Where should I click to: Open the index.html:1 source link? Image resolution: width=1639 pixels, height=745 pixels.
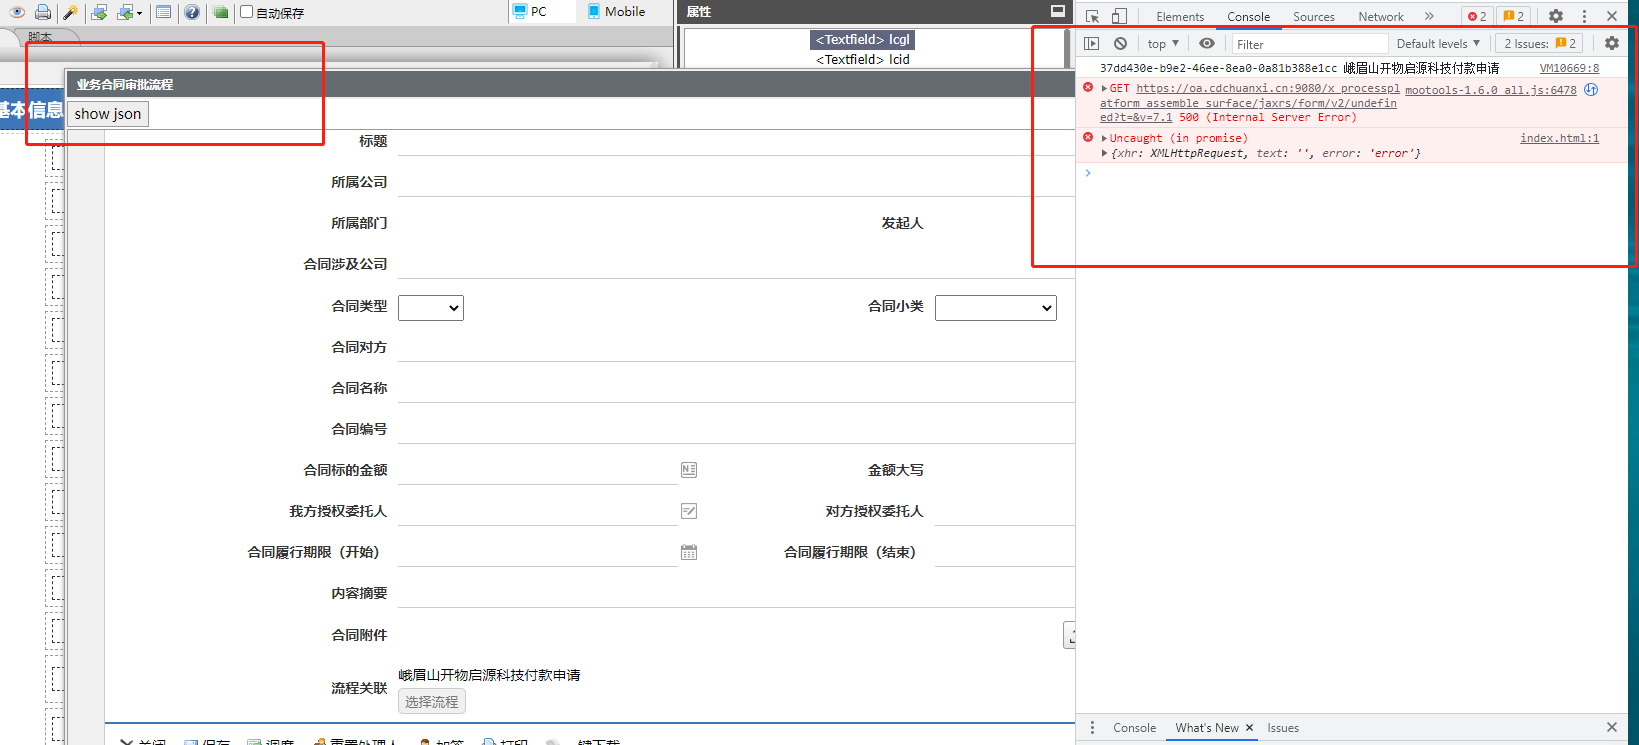coord(1560,139)
